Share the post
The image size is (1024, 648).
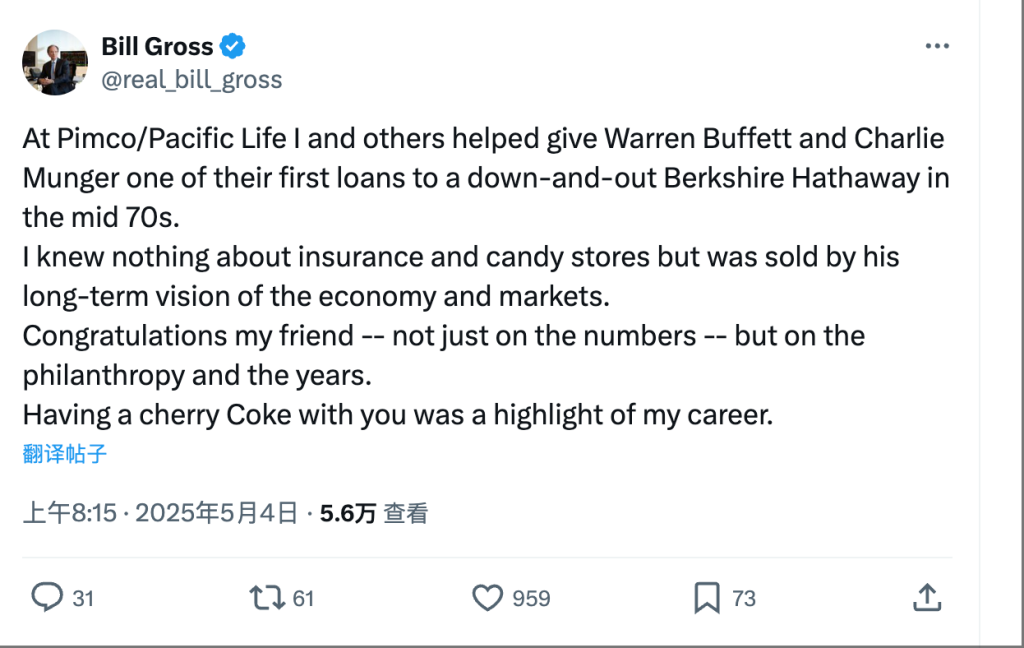(x=927, y=597)
